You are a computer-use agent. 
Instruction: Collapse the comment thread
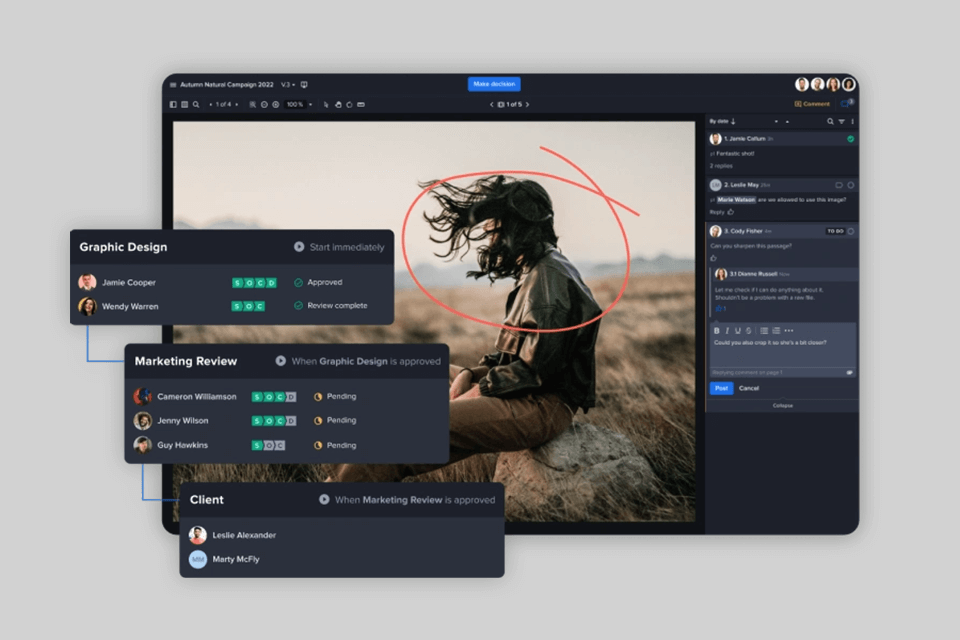[782, 405]
